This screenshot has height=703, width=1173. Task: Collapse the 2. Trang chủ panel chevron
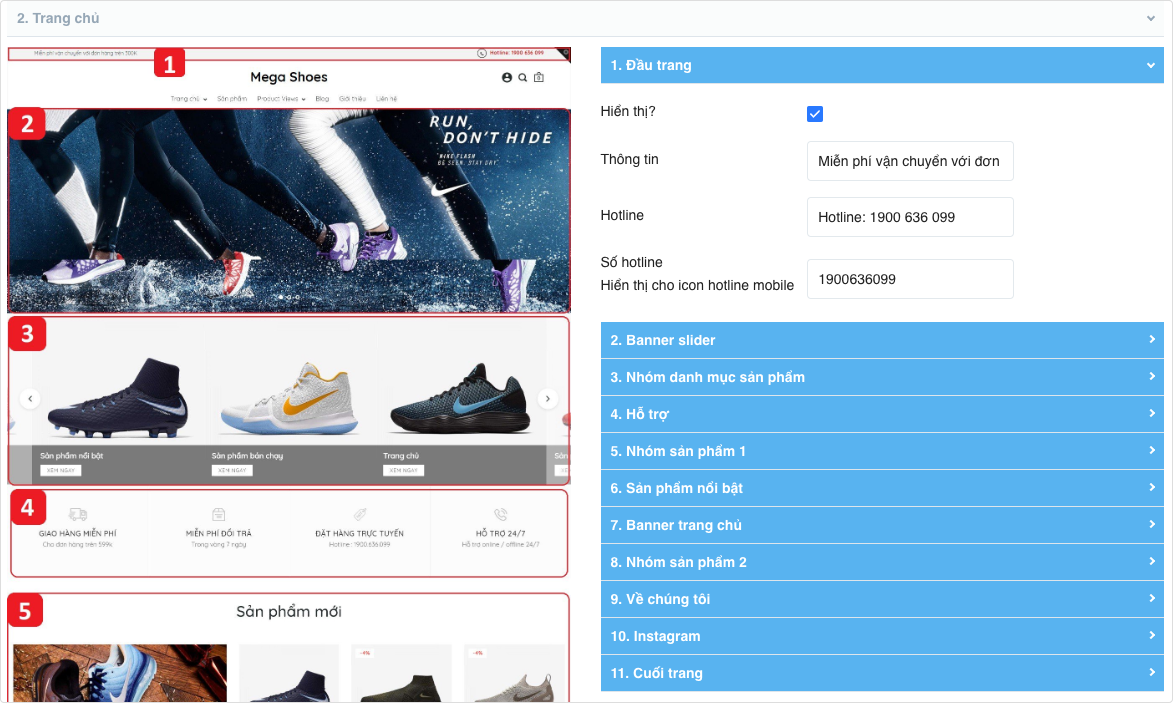coord(1152,18)
